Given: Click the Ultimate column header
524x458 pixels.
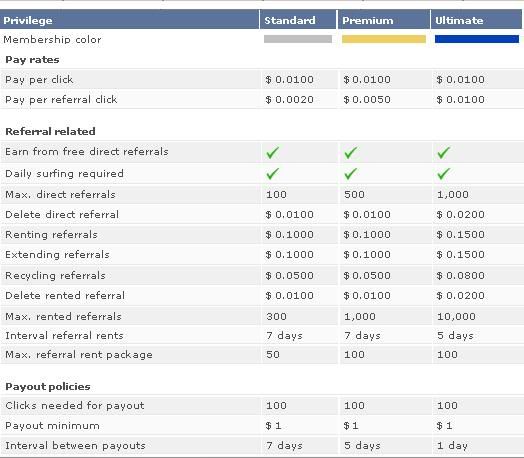Looking at the screenshot, I should point(459,20).
